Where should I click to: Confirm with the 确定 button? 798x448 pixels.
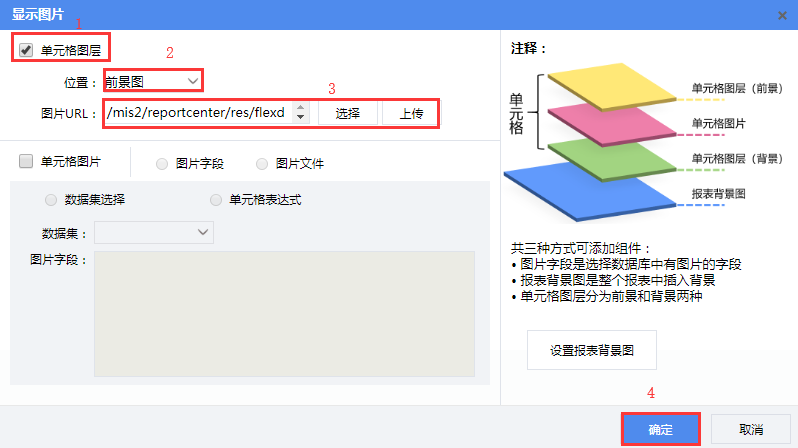tap(660, 428)
